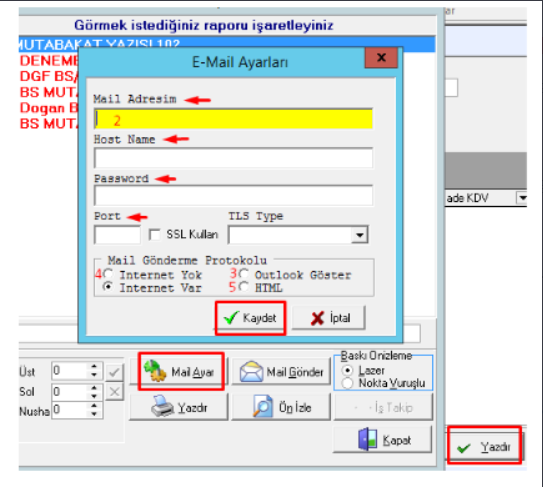This screenshot has width=543, height=487.
Task: Click the yellow Mail Adresim field
Action: click(233, 119)
